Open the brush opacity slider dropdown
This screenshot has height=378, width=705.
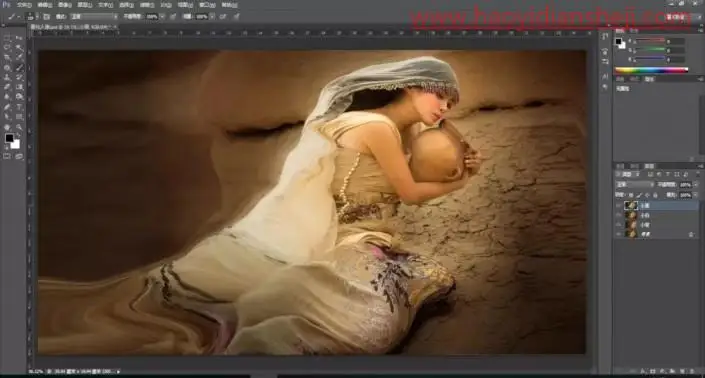click(x=162, y=17)
